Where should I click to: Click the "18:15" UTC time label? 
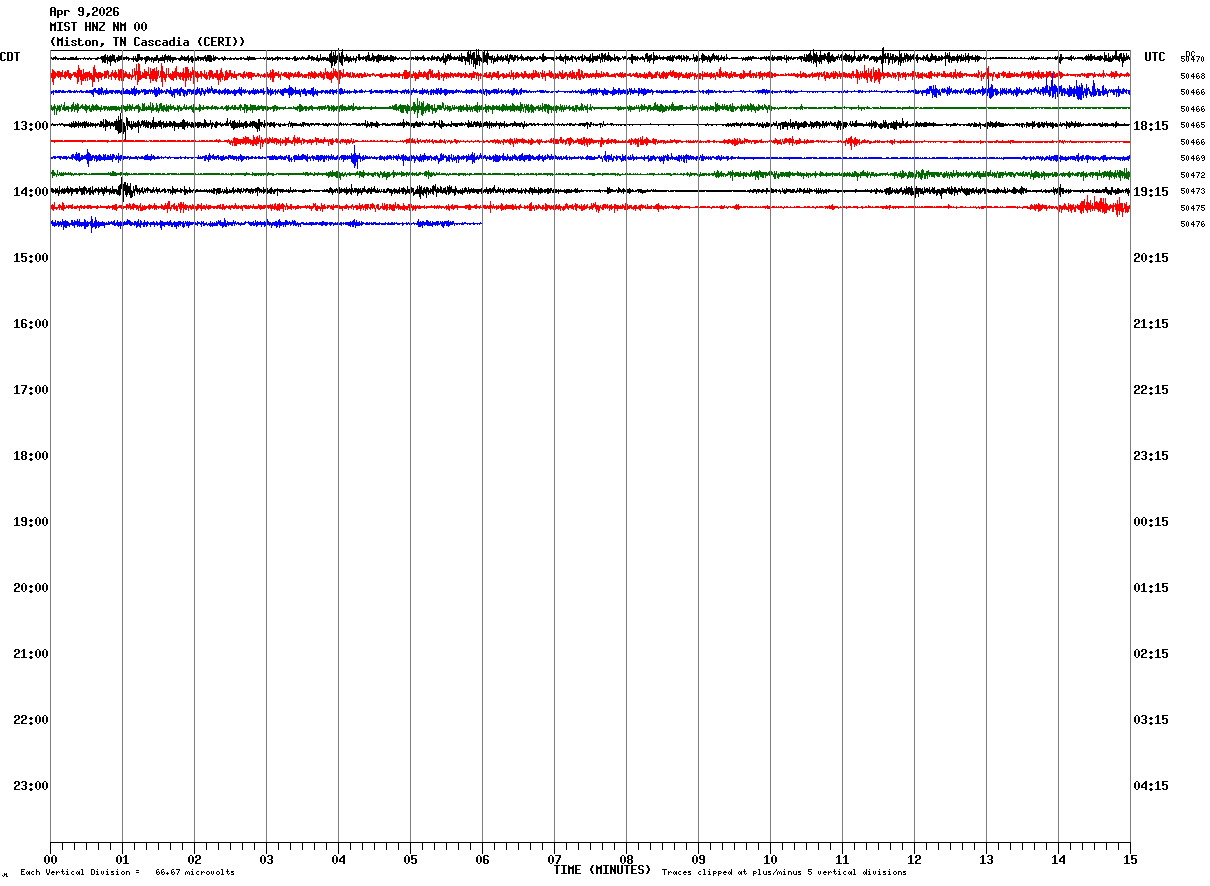point(1151,126)
